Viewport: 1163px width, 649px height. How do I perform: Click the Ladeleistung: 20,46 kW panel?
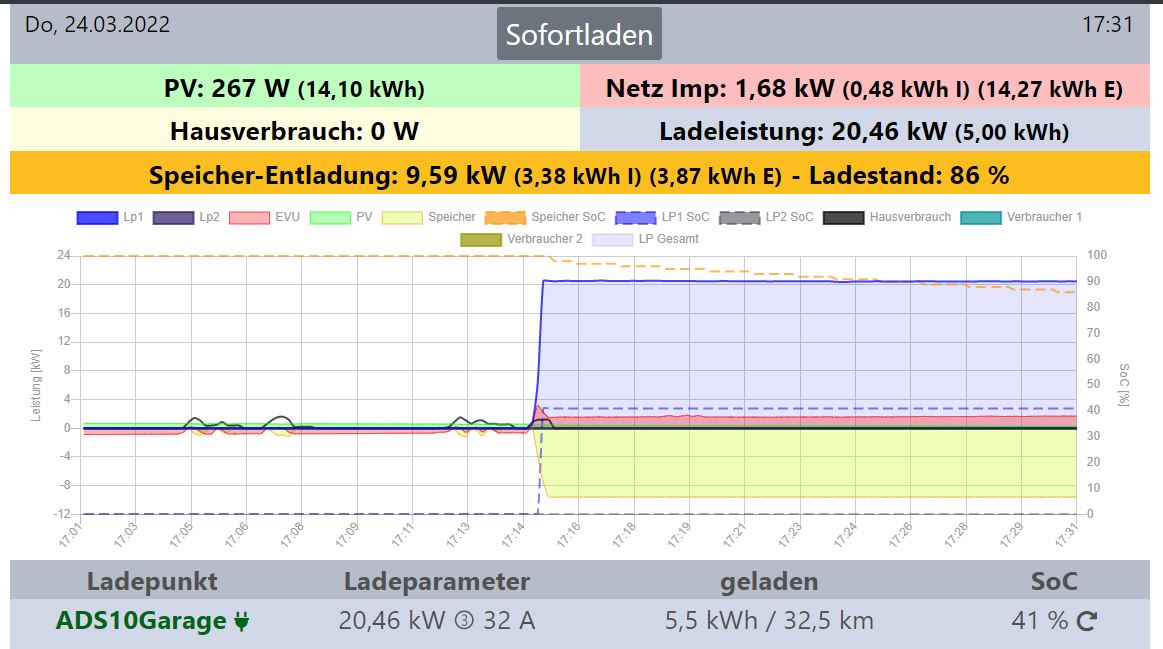865,130
